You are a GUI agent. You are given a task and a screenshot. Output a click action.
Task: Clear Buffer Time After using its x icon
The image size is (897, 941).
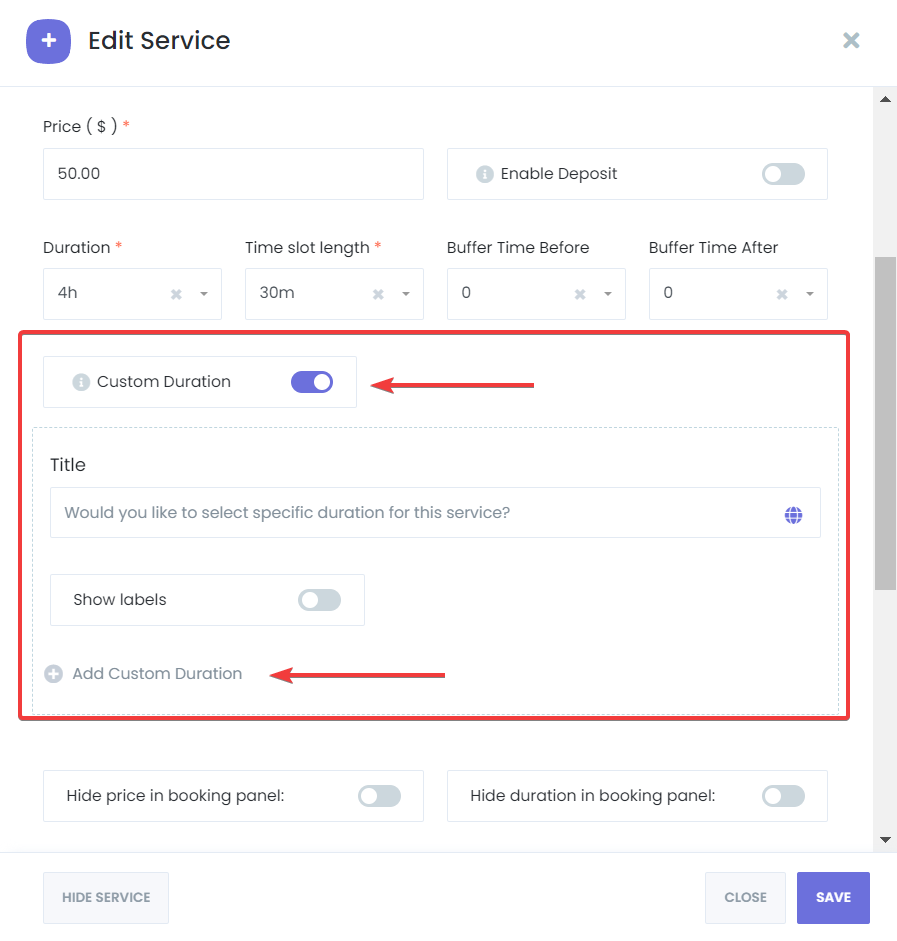(781, 294)
